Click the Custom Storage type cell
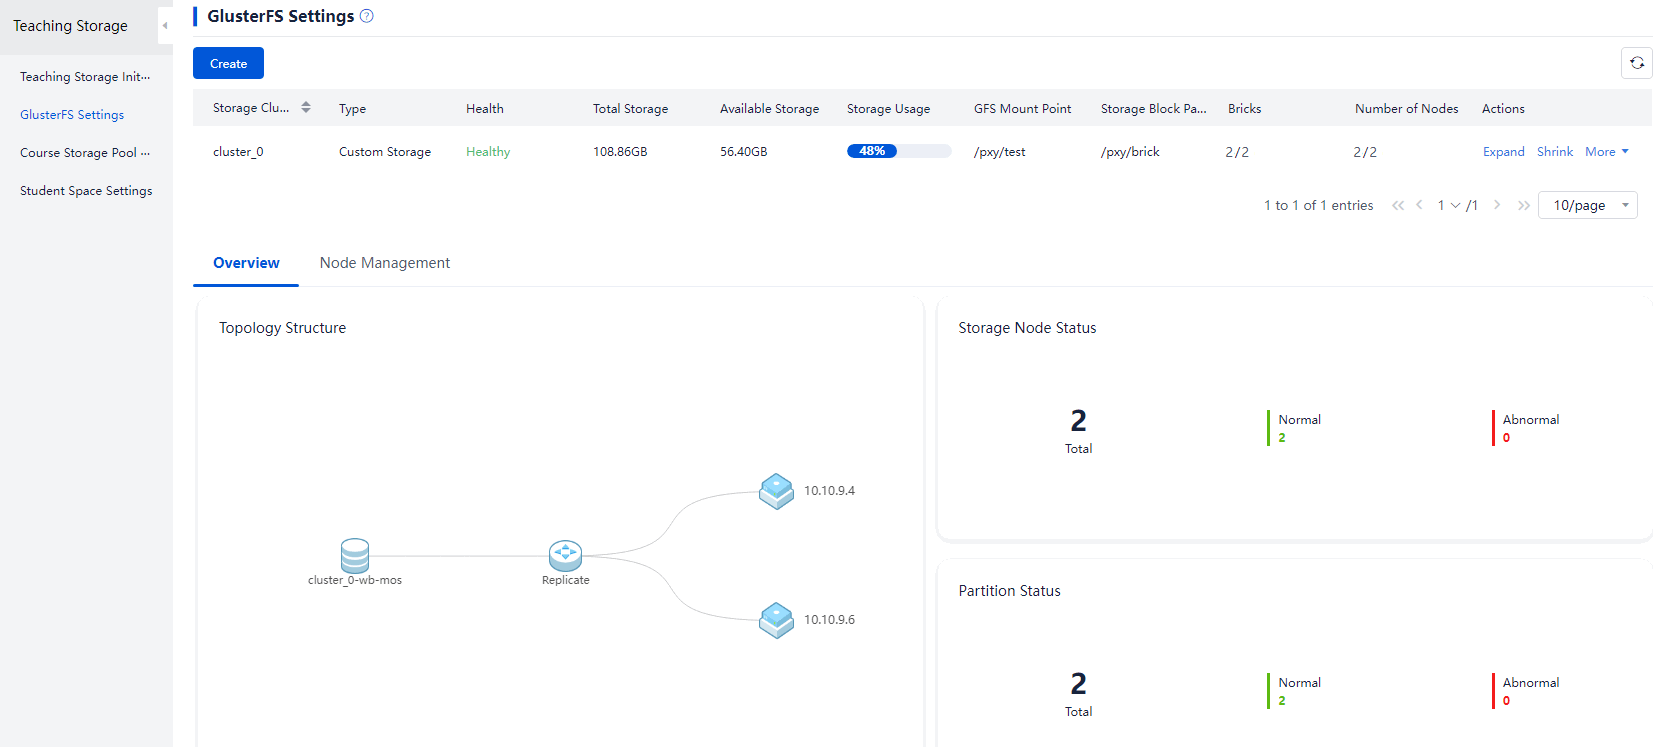This screenshot has height=747, width=1662. point(385,152)
